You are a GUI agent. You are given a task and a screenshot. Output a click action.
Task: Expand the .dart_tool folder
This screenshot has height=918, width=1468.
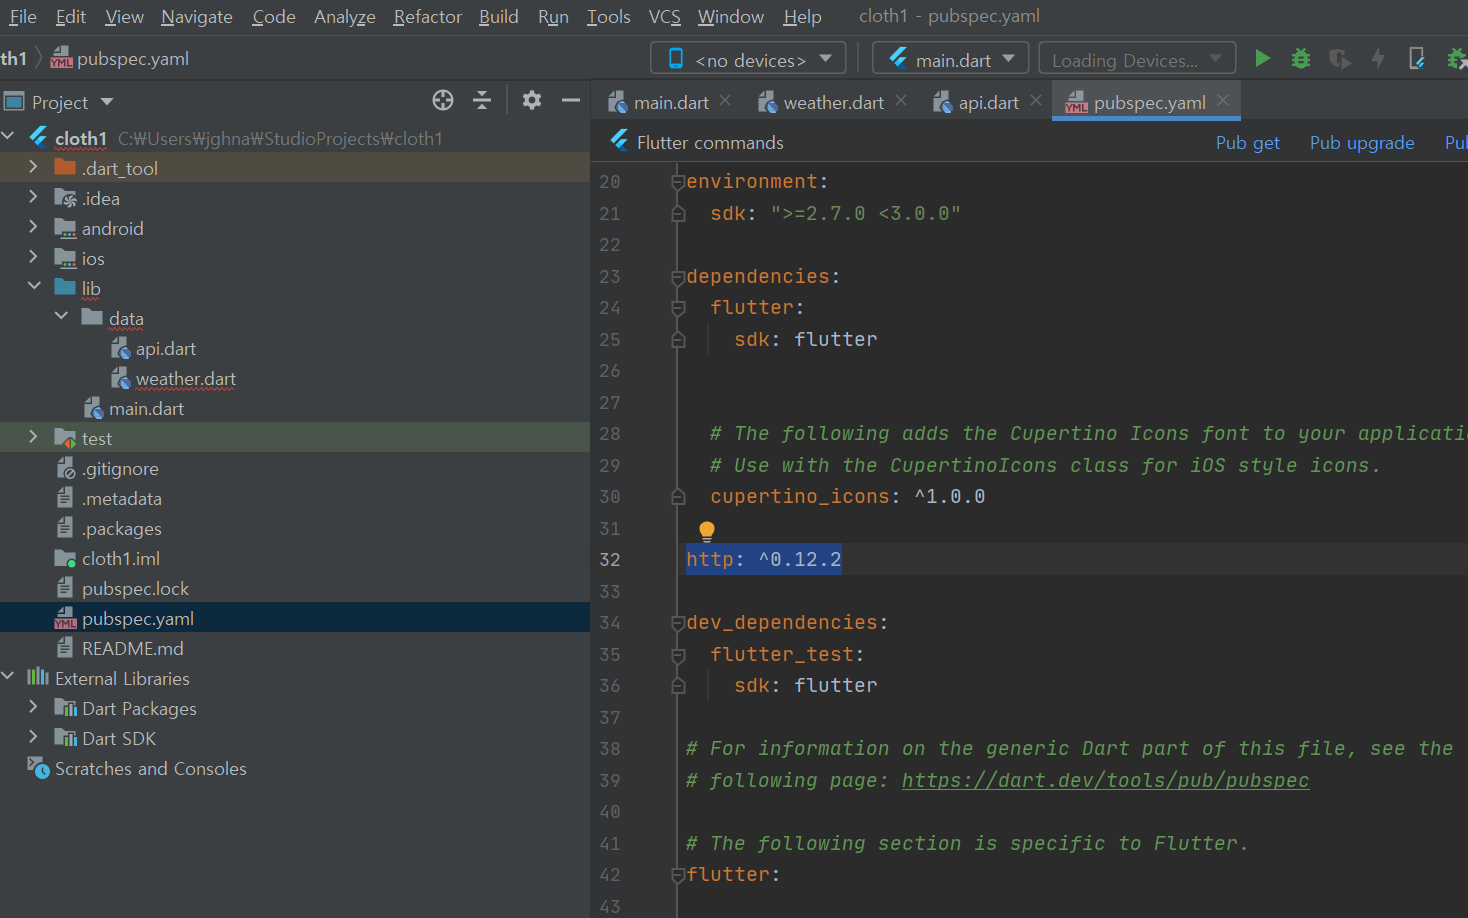pos(33,167)
